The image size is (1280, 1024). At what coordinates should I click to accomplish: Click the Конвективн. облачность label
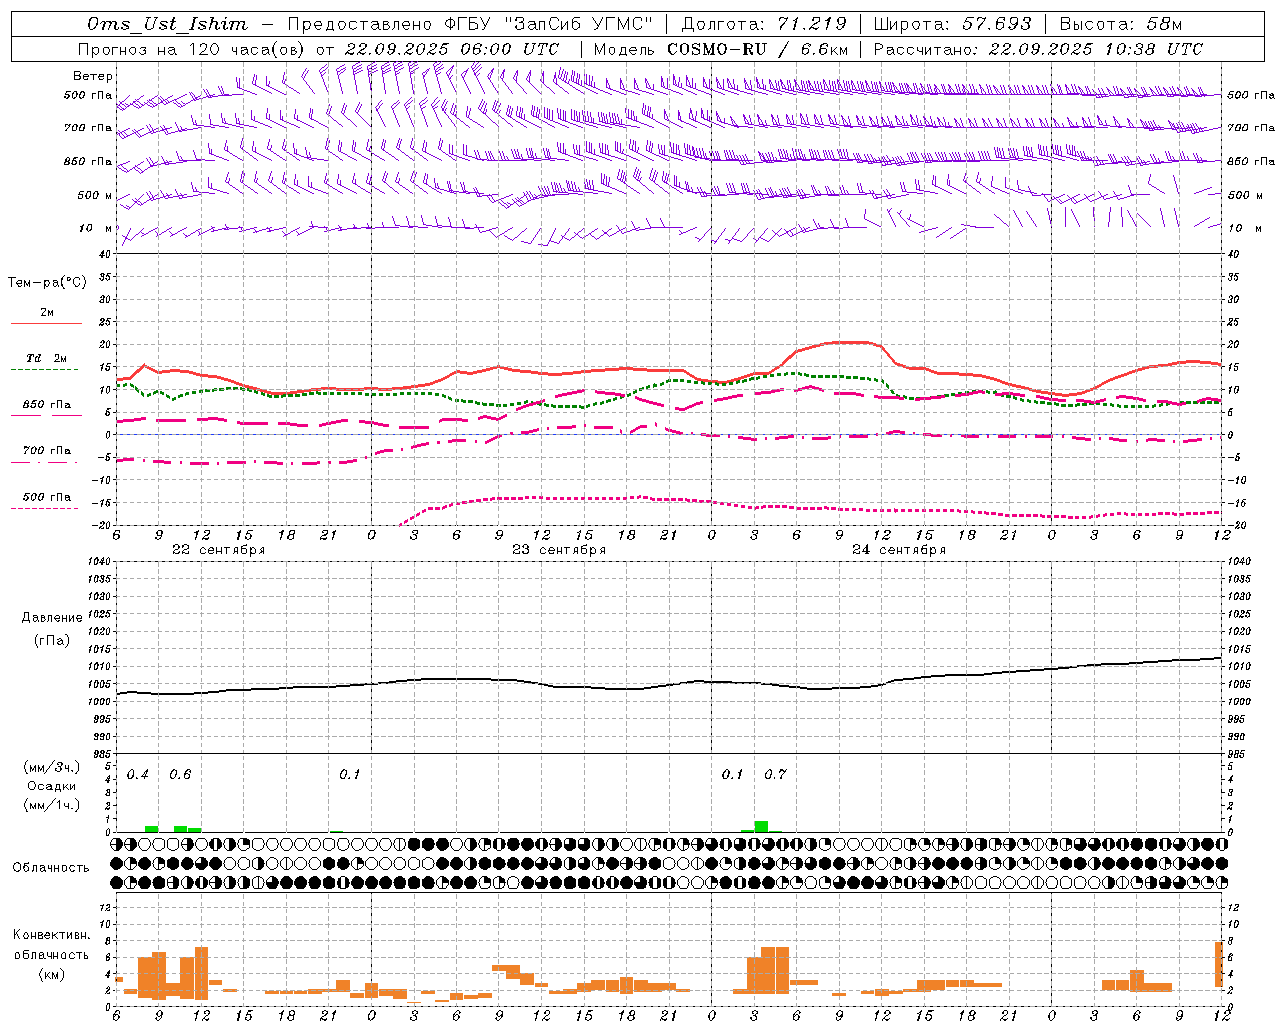51,944
